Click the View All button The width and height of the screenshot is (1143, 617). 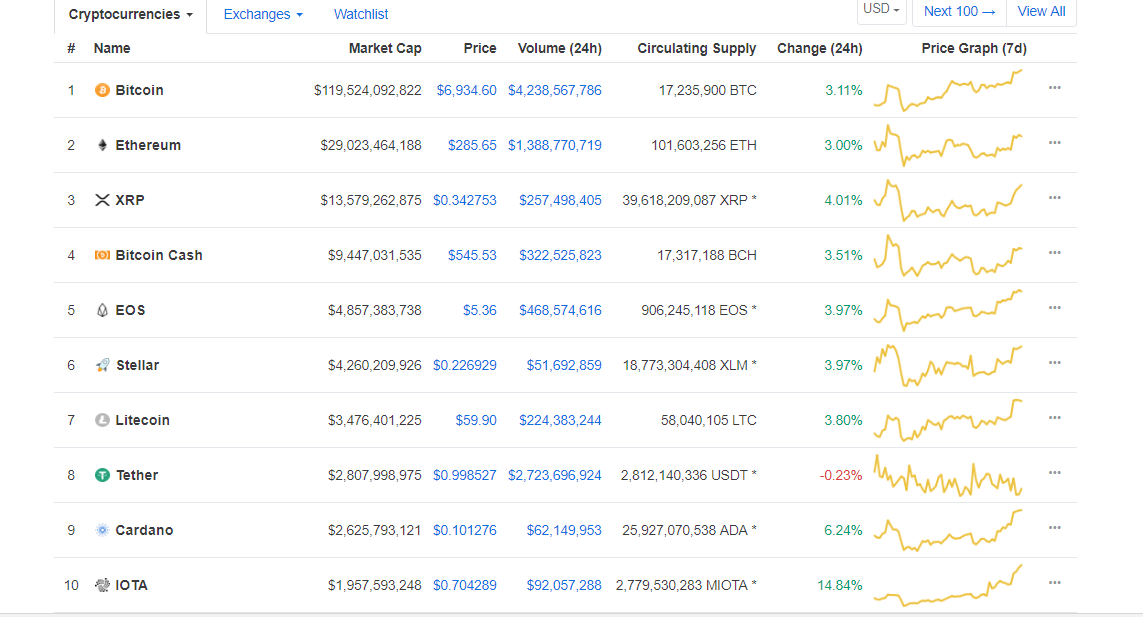pyautogui.click(x=1041, y=12)
